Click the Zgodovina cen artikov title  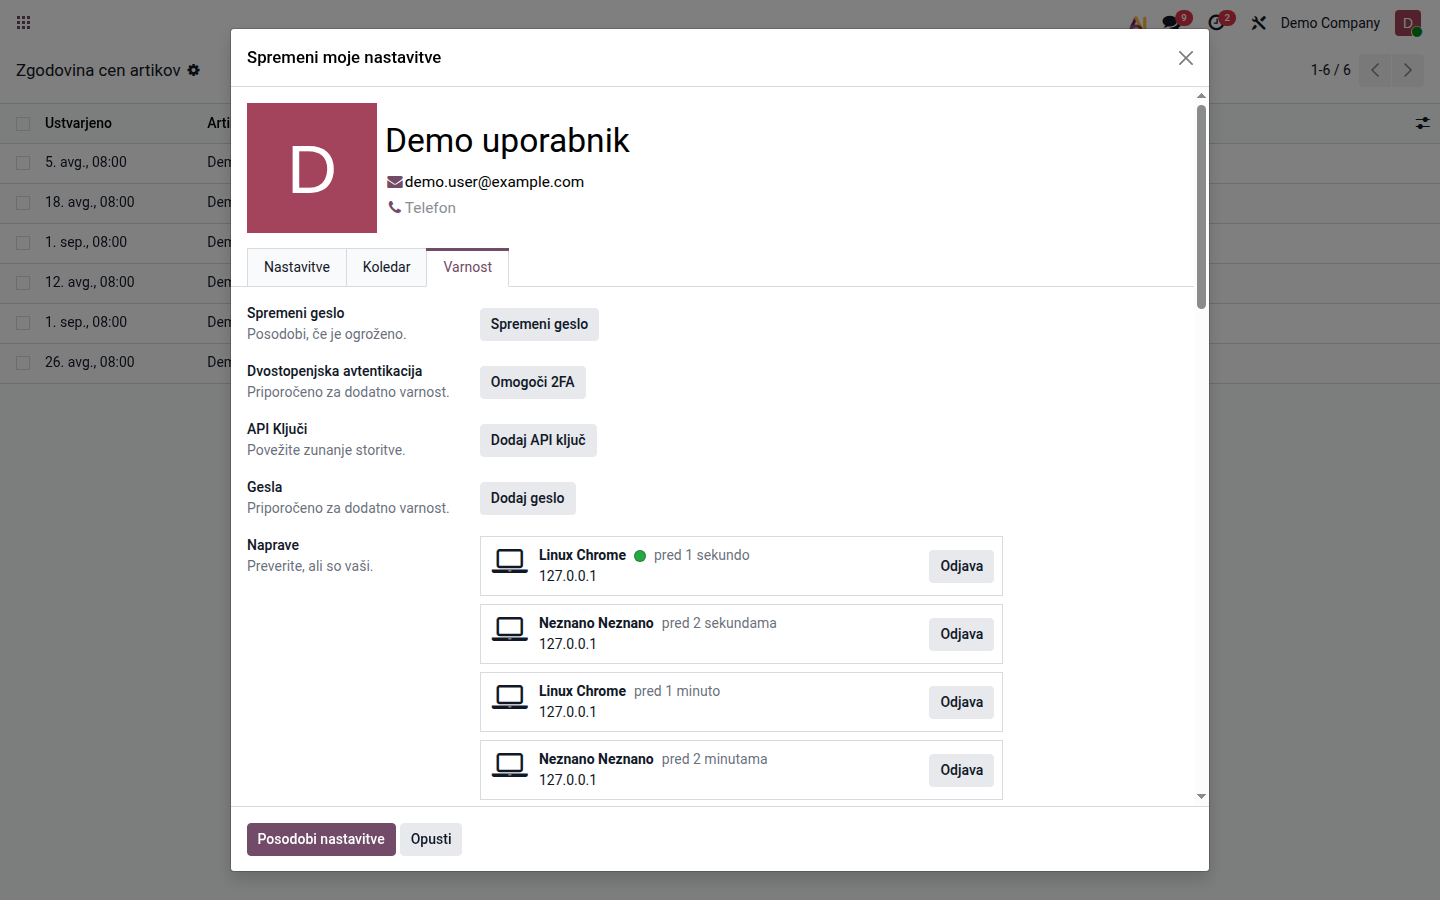click(98, 70)
